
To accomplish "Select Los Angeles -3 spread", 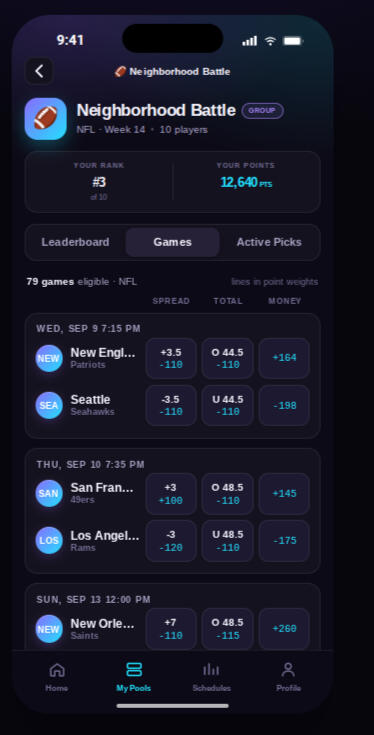I will (x=171, y=540).
